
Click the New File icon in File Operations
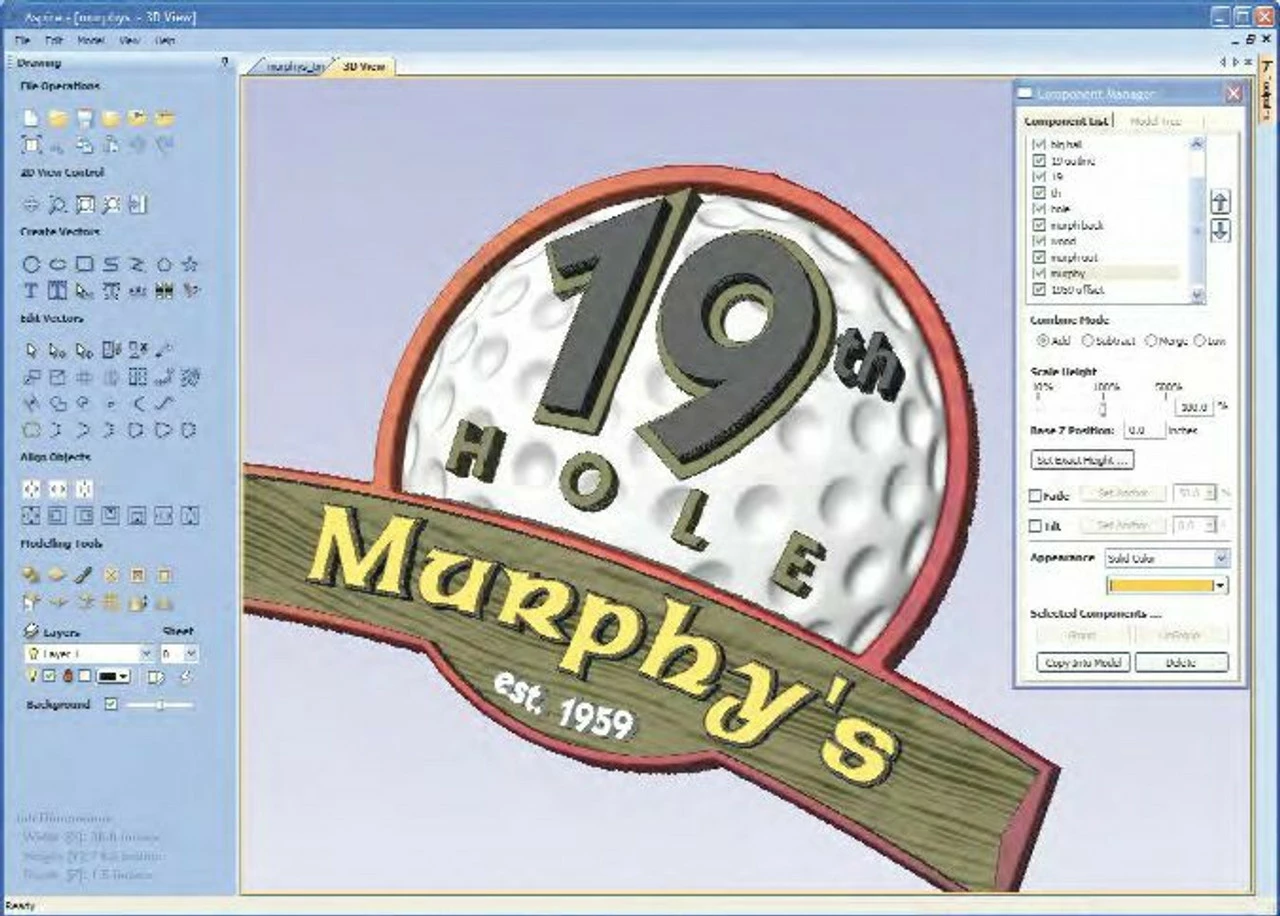click(x=31, y=118)
